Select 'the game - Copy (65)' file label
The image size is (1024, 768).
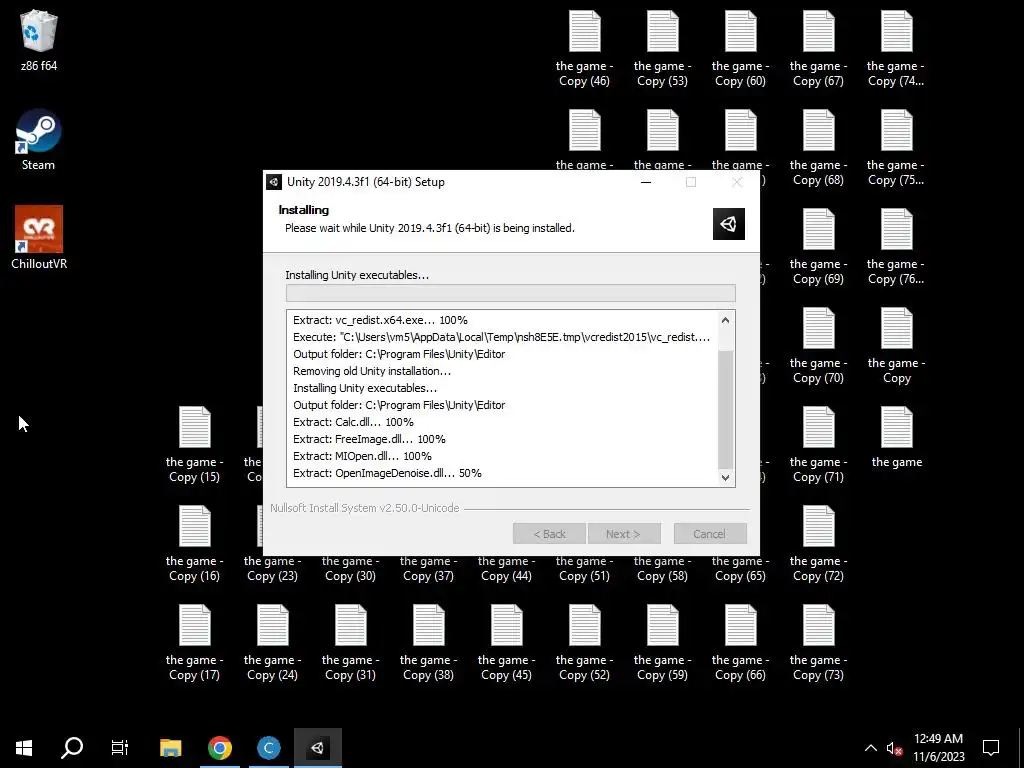(x=740, y=569)
